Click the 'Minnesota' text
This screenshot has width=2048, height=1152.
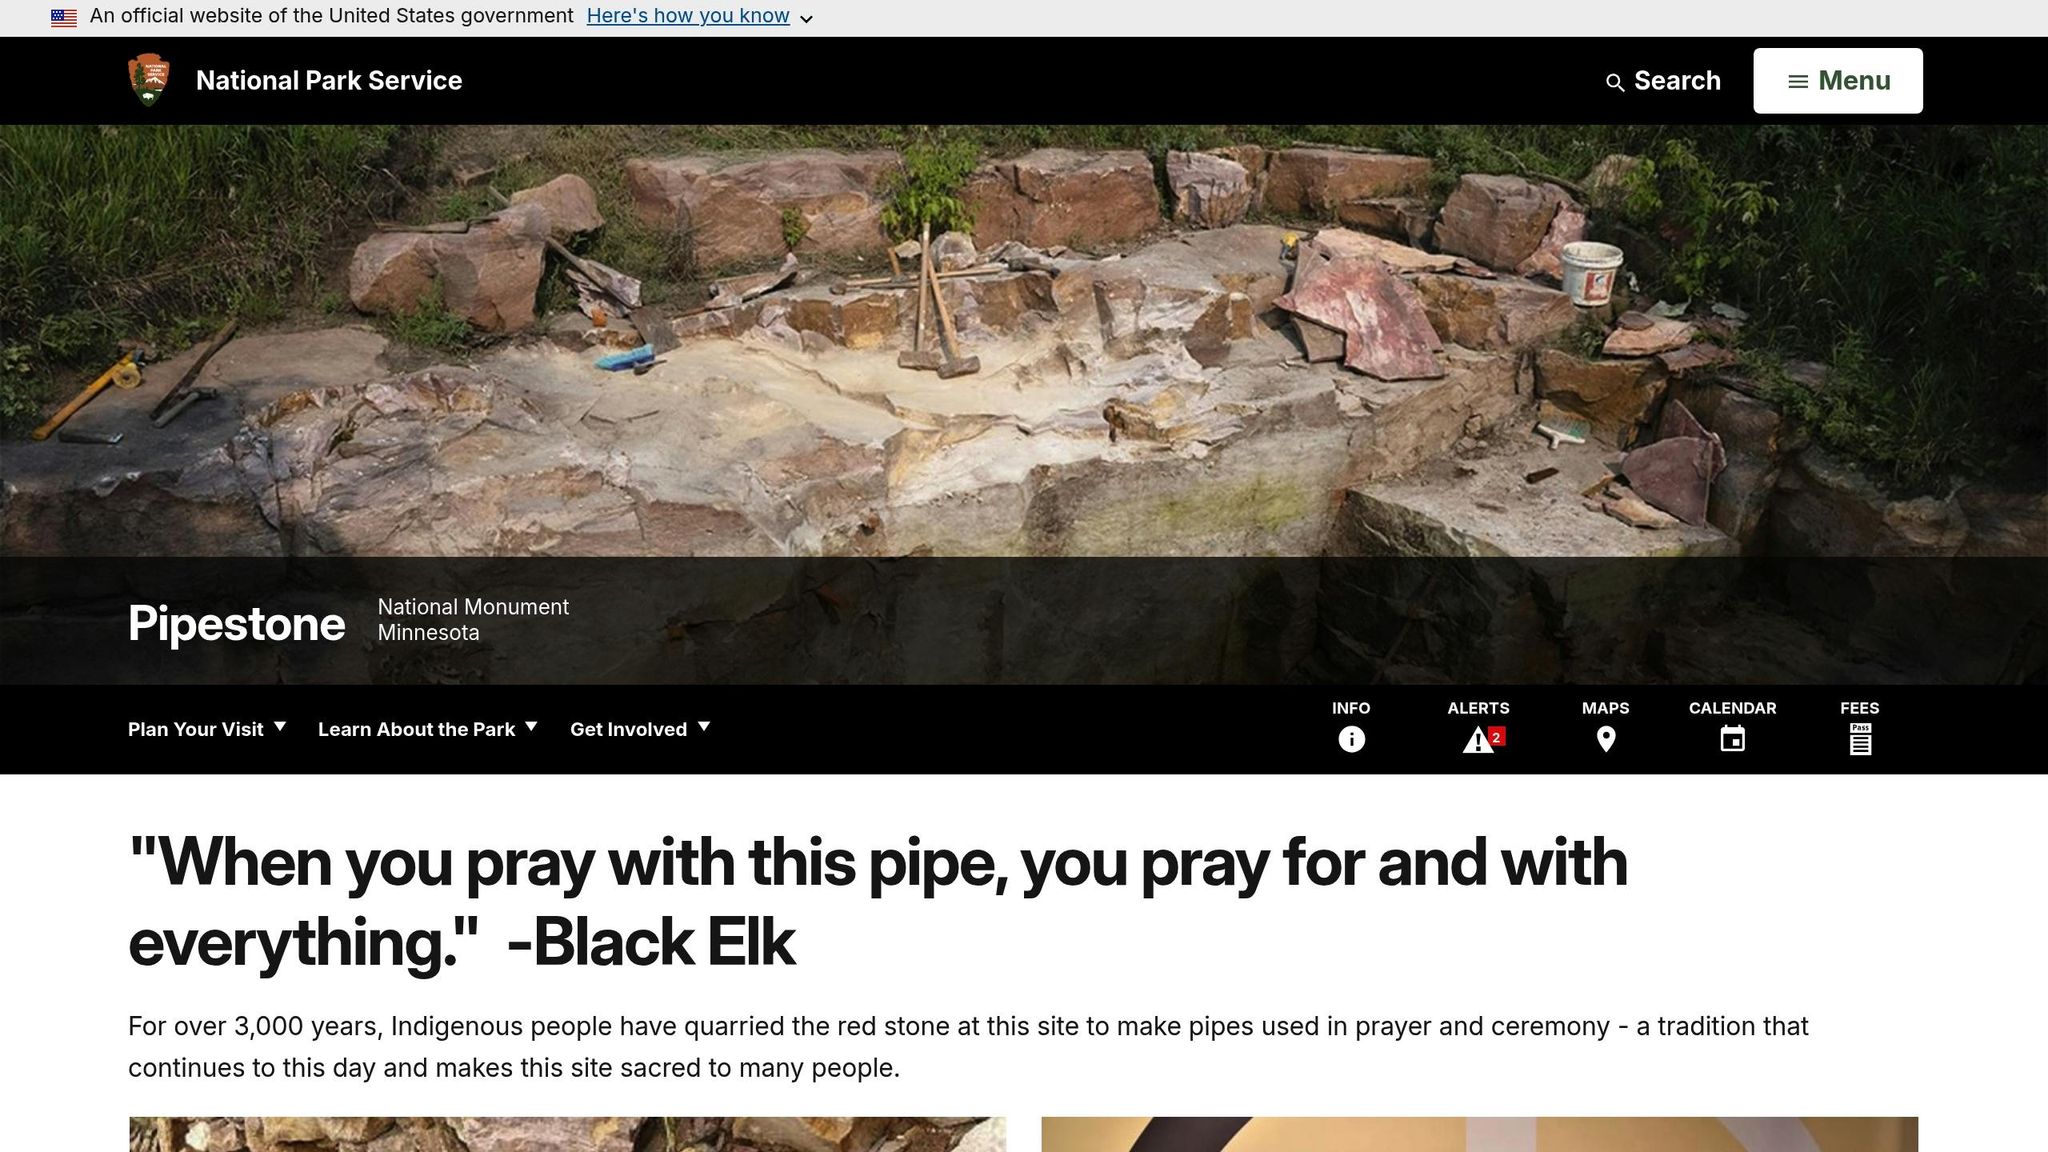click(429, 633)
